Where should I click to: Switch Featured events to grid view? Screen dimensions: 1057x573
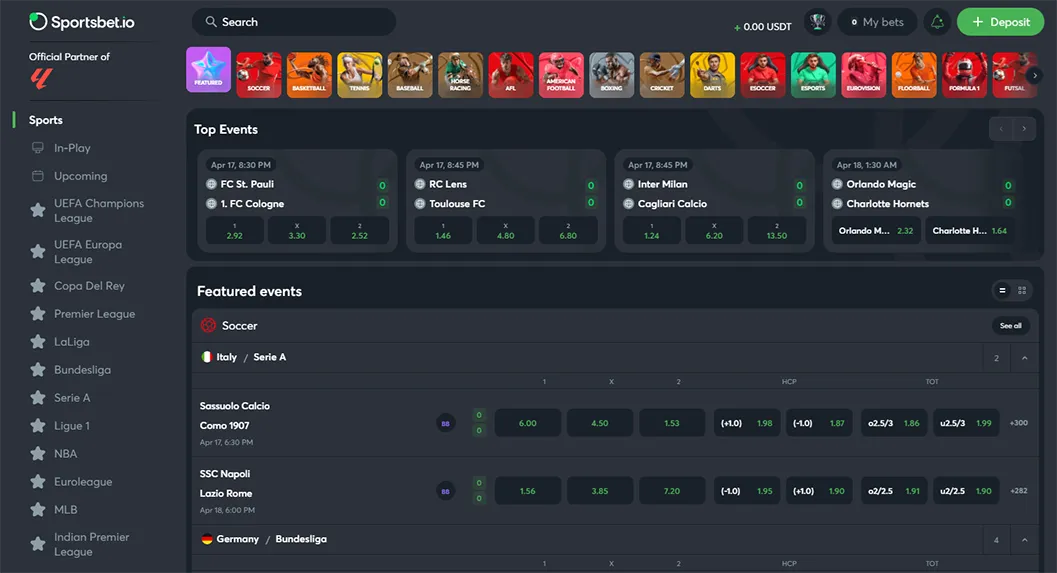coord(1022,291)
